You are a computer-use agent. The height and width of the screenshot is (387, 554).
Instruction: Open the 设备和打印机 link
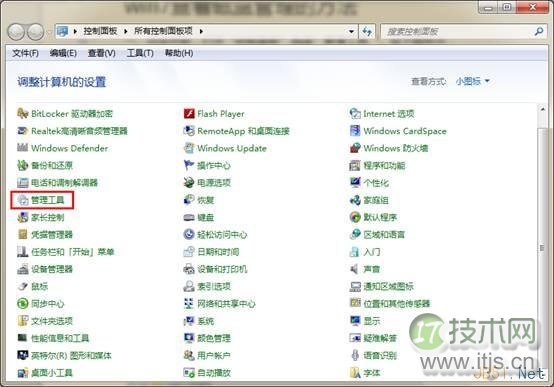pos(222,269)
